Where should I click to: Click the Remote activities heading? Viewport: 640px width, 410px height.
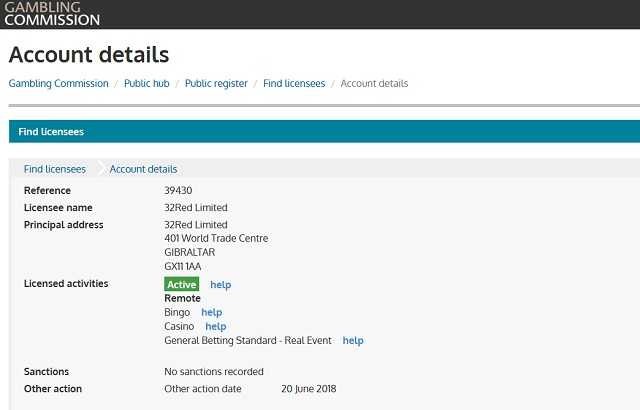click(182, 298)
